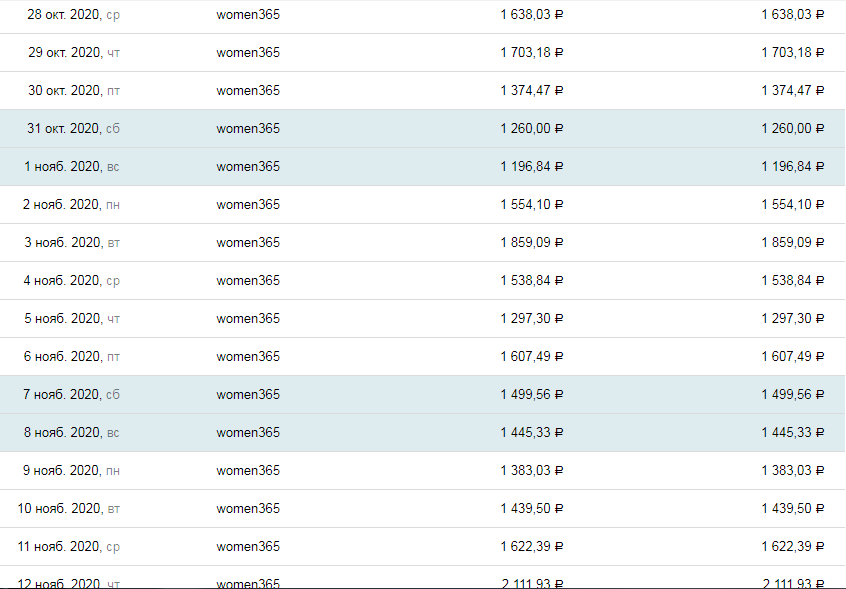Screen dimensions: 846x589
Task: Click the 5 нояб. 2020 date cell
Action: point(72,319)
